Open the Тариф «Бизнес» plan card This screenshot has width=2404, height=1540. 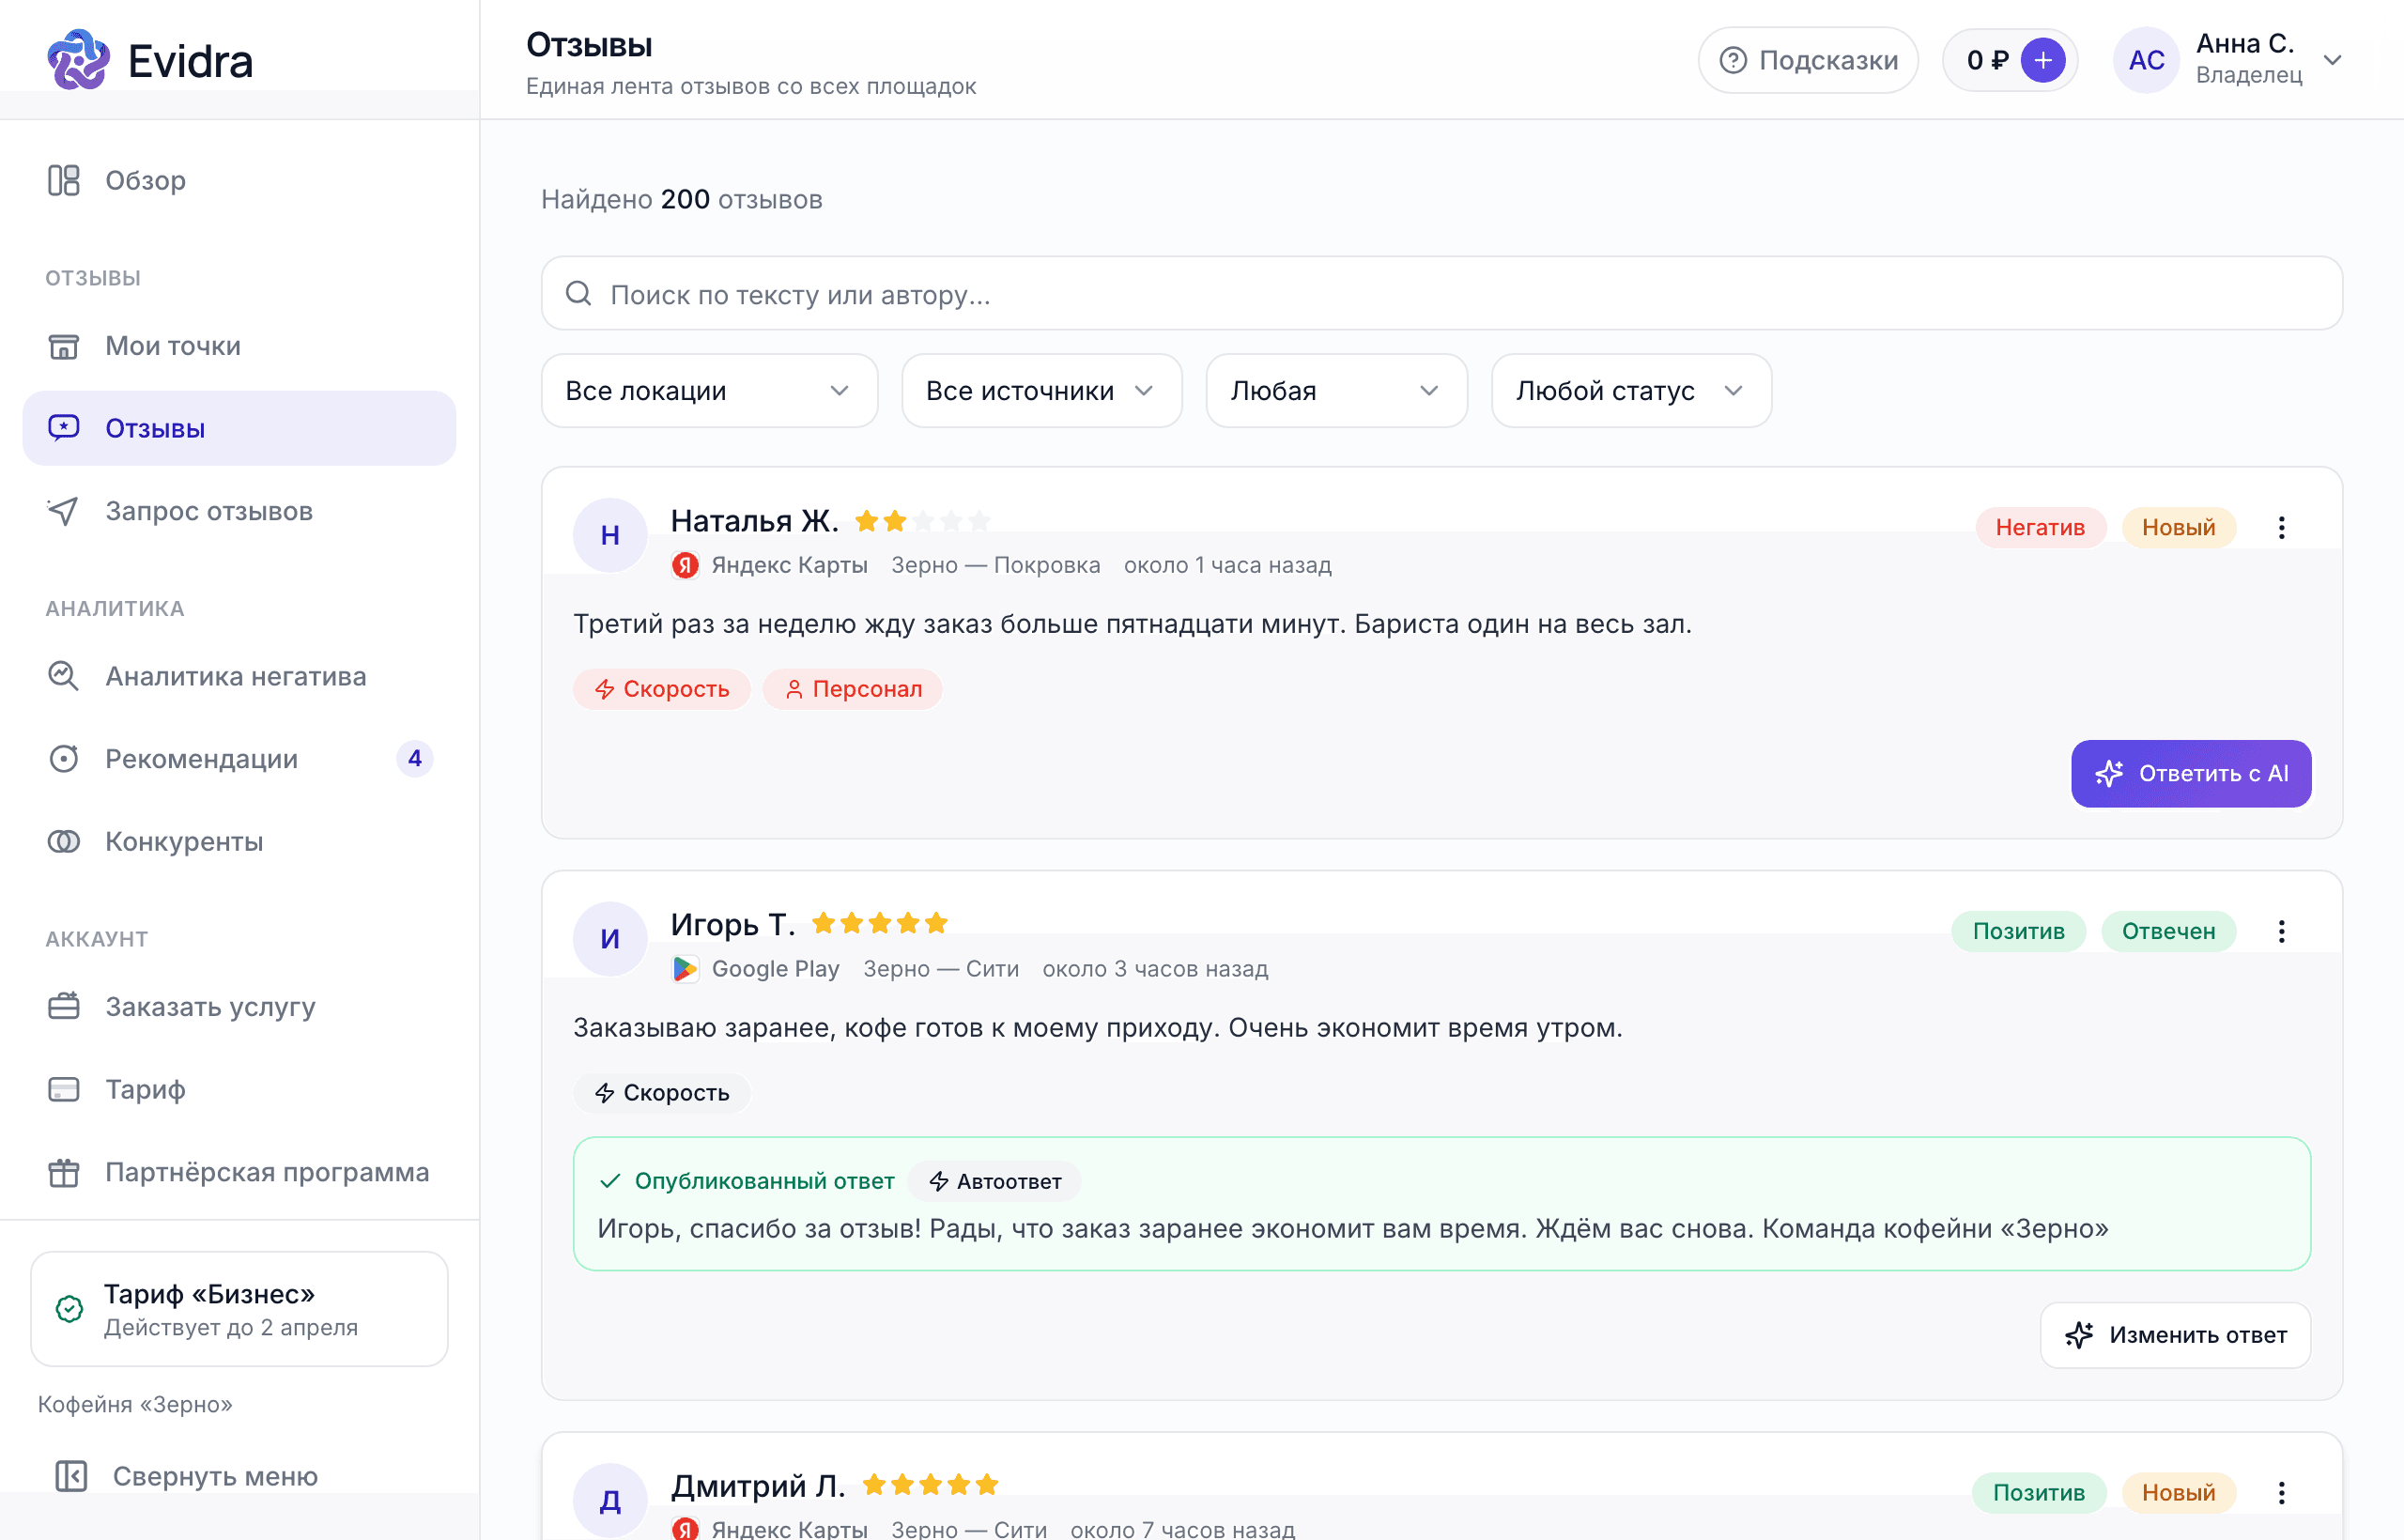coord(239,1309)
